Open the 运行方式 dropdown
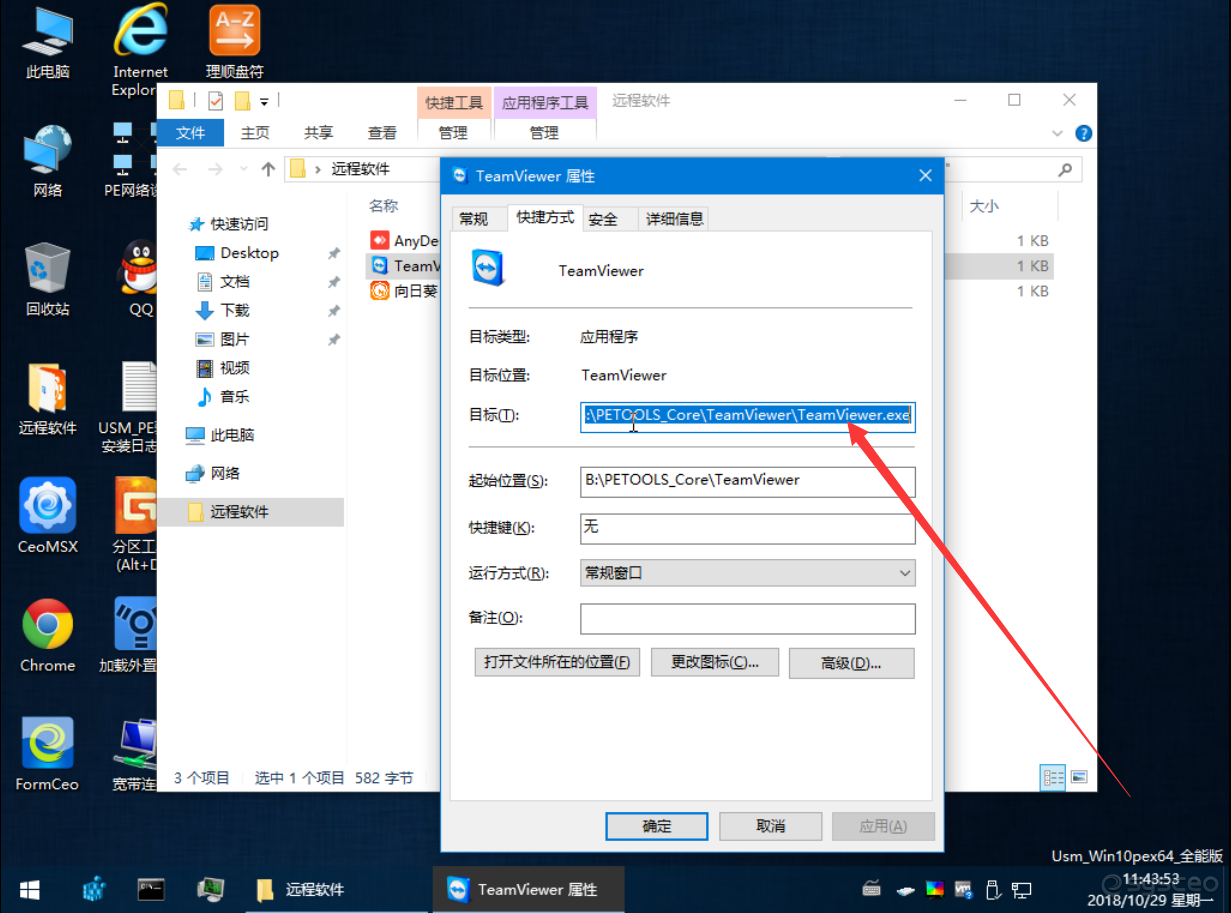 point(748,573)
